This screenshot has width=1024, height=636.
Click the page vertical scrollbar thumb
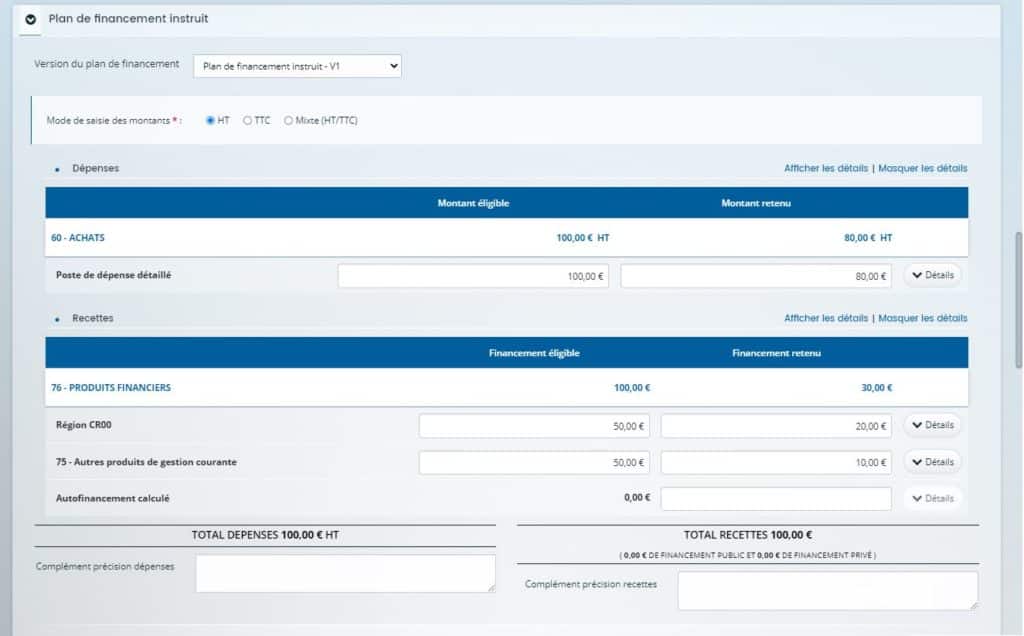tap(1018, 300)
